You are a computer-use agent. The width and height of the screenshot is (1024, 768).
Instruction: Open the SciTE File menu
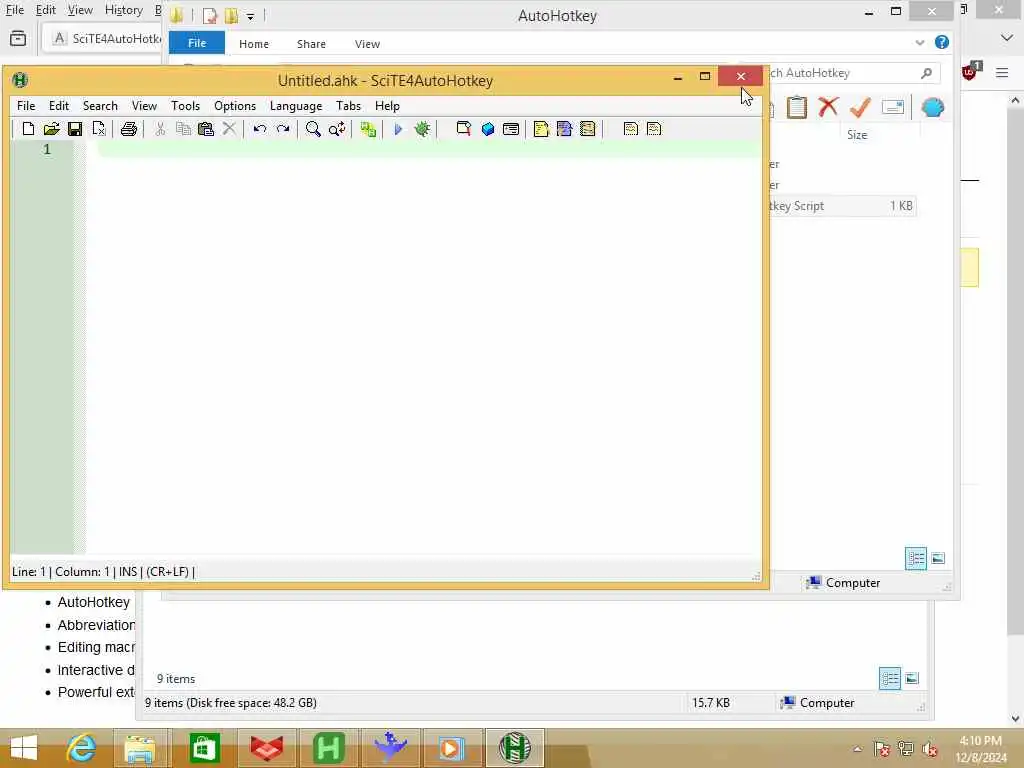click(26, 106)
